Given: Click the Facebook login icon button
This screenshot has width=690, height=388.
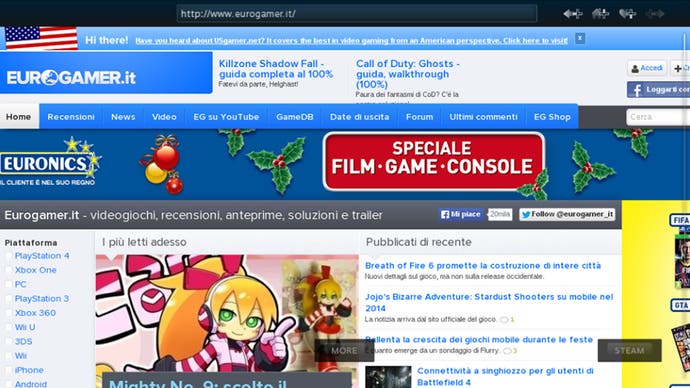Looking at the screenshot, I should [x=658, y=90].
